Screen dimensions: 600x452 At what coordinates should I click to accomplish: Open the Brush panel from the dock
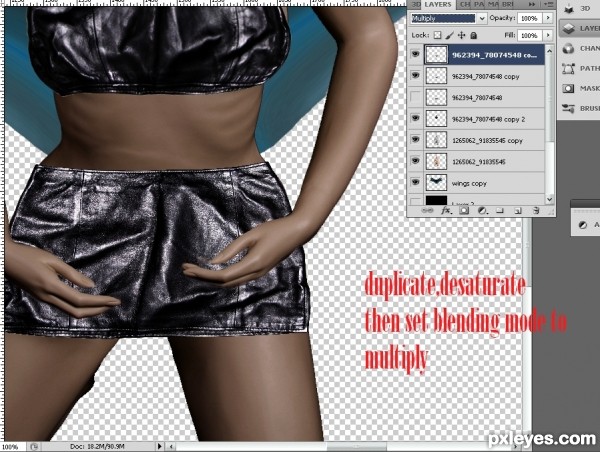579,109
